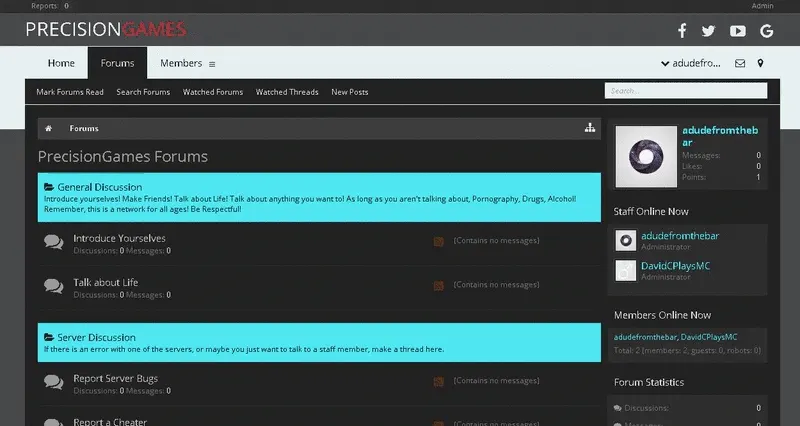This screenshot has width=800, height=426.
Task: Open the alerts pin icon
Action: (x=760, y=63)
